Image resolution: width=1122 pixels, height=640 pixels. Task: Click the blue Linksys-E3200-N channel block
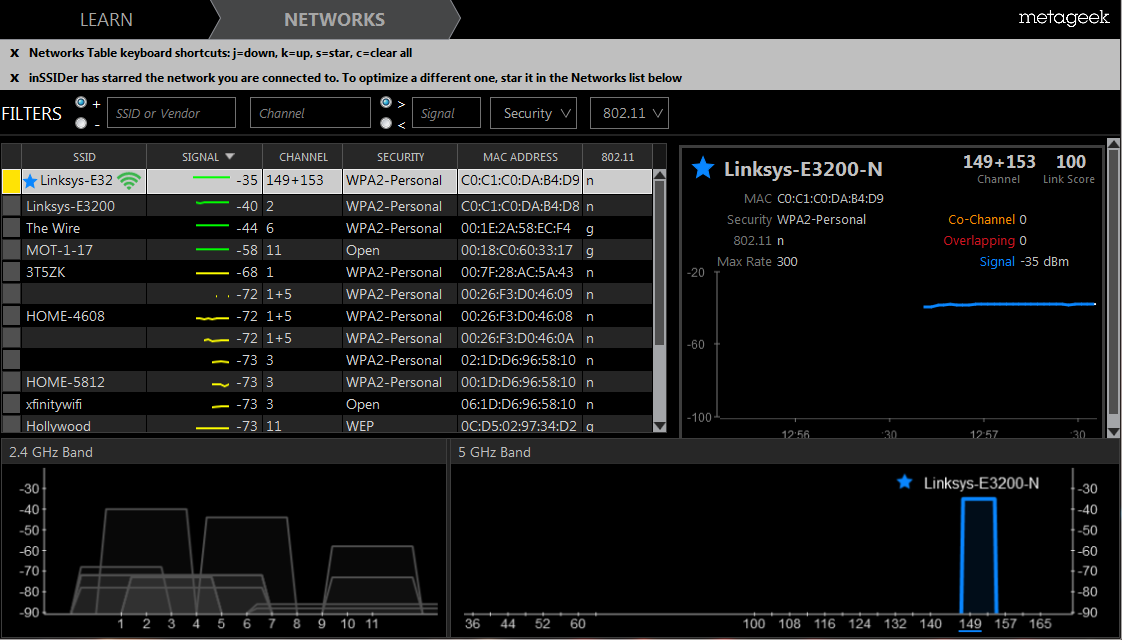click(x=978, y=555)
